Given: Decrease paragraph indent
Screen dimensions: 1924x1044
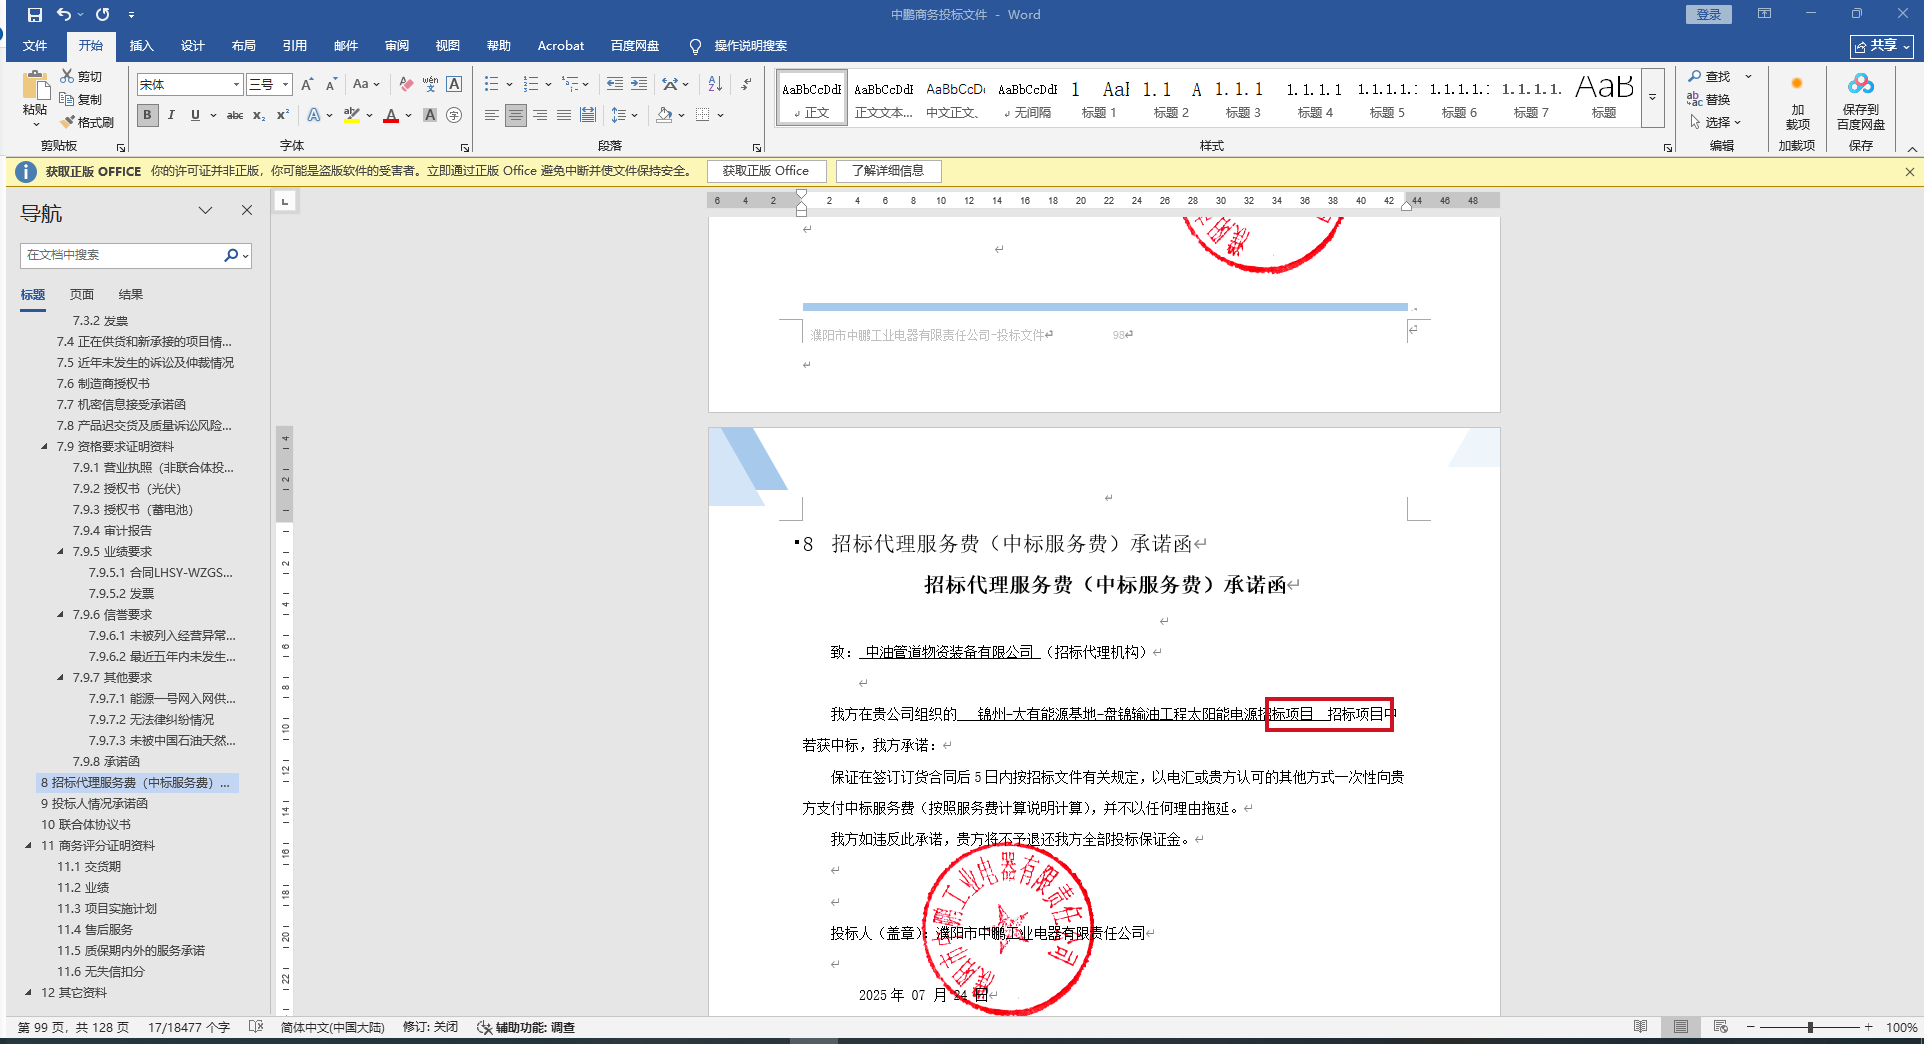Looking at the screenshot, I should click(x=615, y=85).
